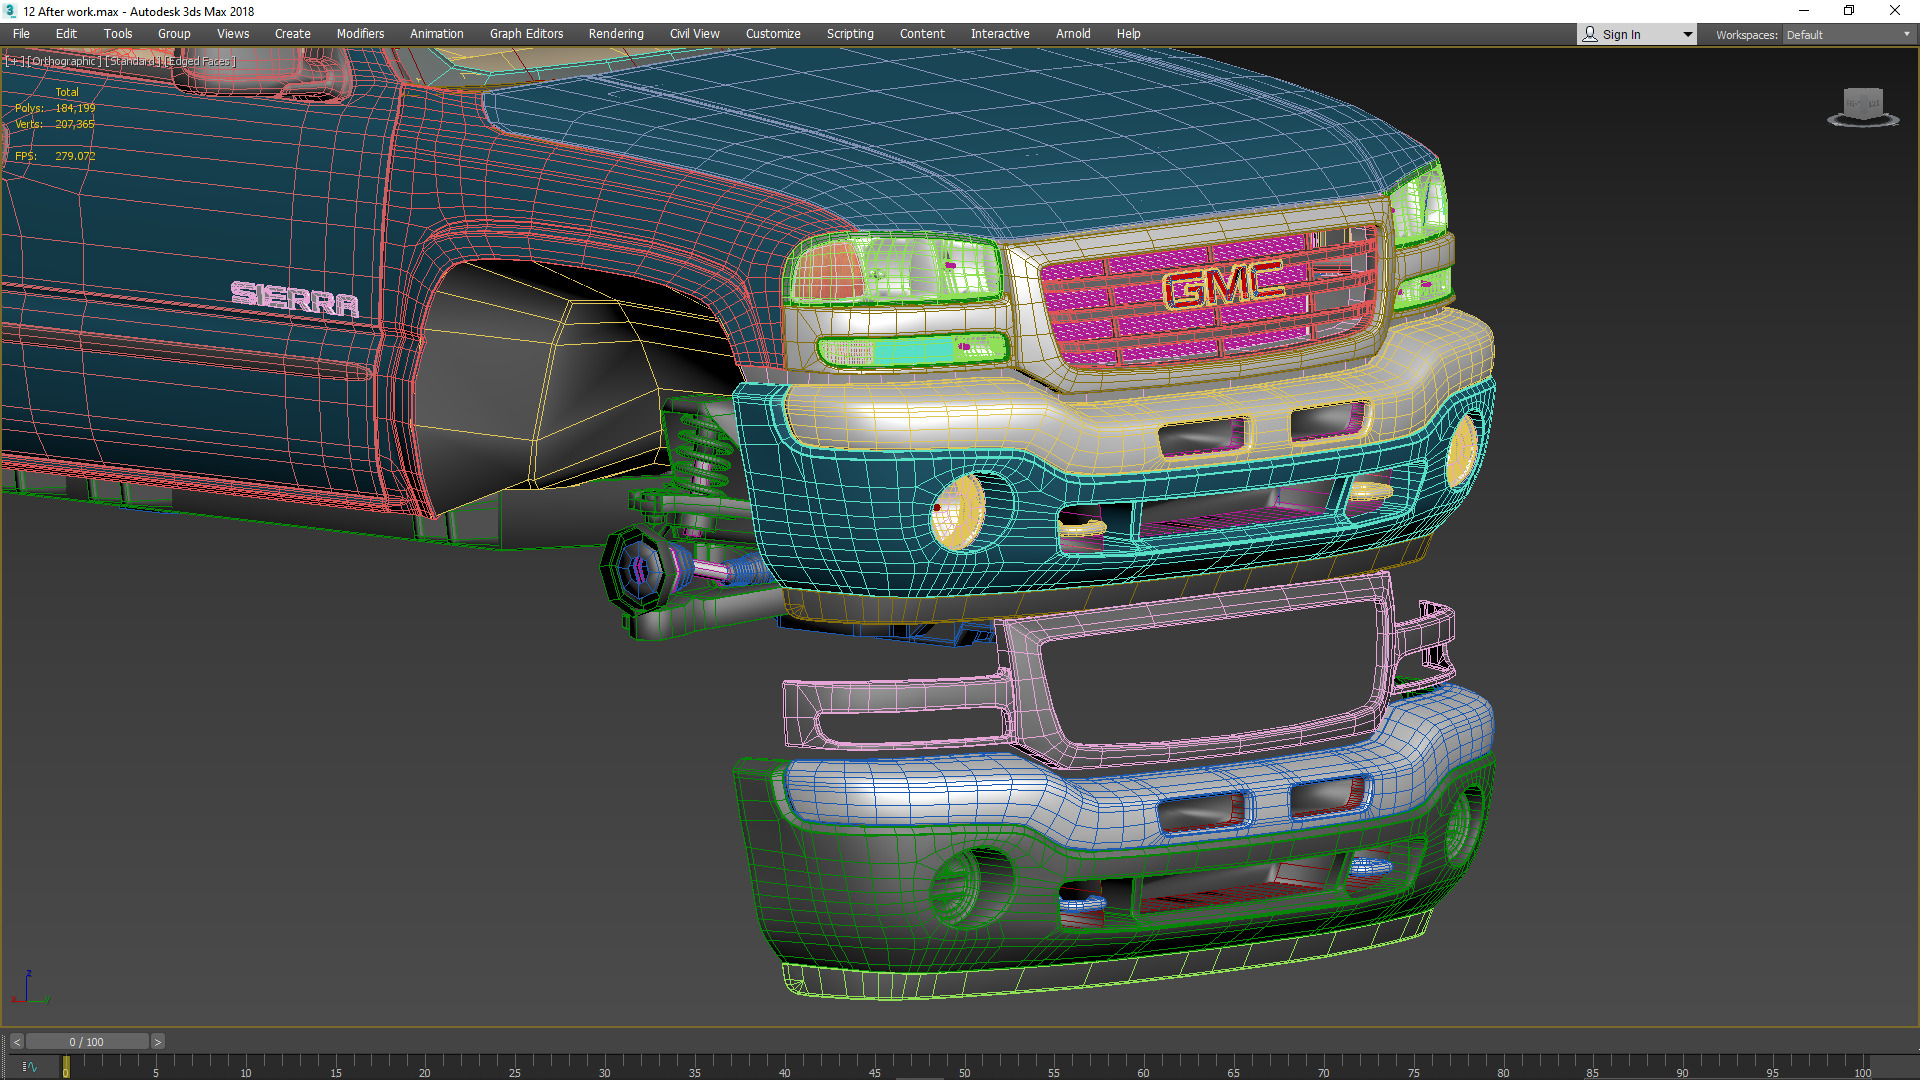Open Mini Curve Editor icon
The width and height of the screenshot is (1920, 1080).
29,1067
